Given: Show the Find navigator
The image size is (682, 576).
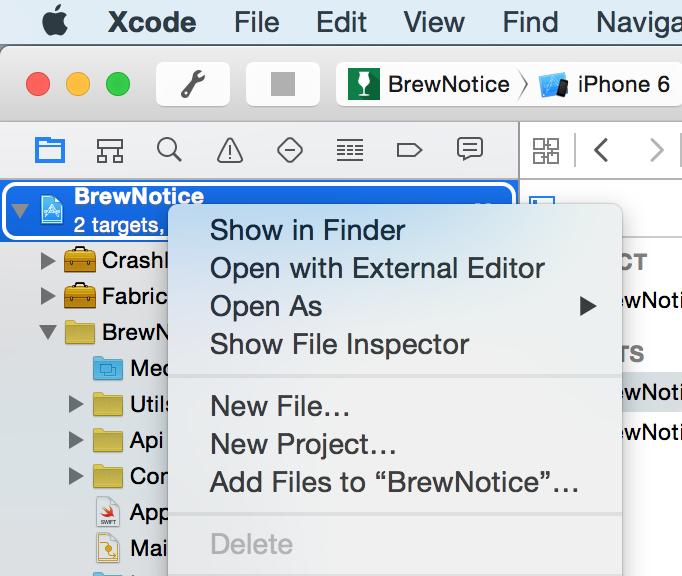Looking at the screenshot, I should coord(169,150).
